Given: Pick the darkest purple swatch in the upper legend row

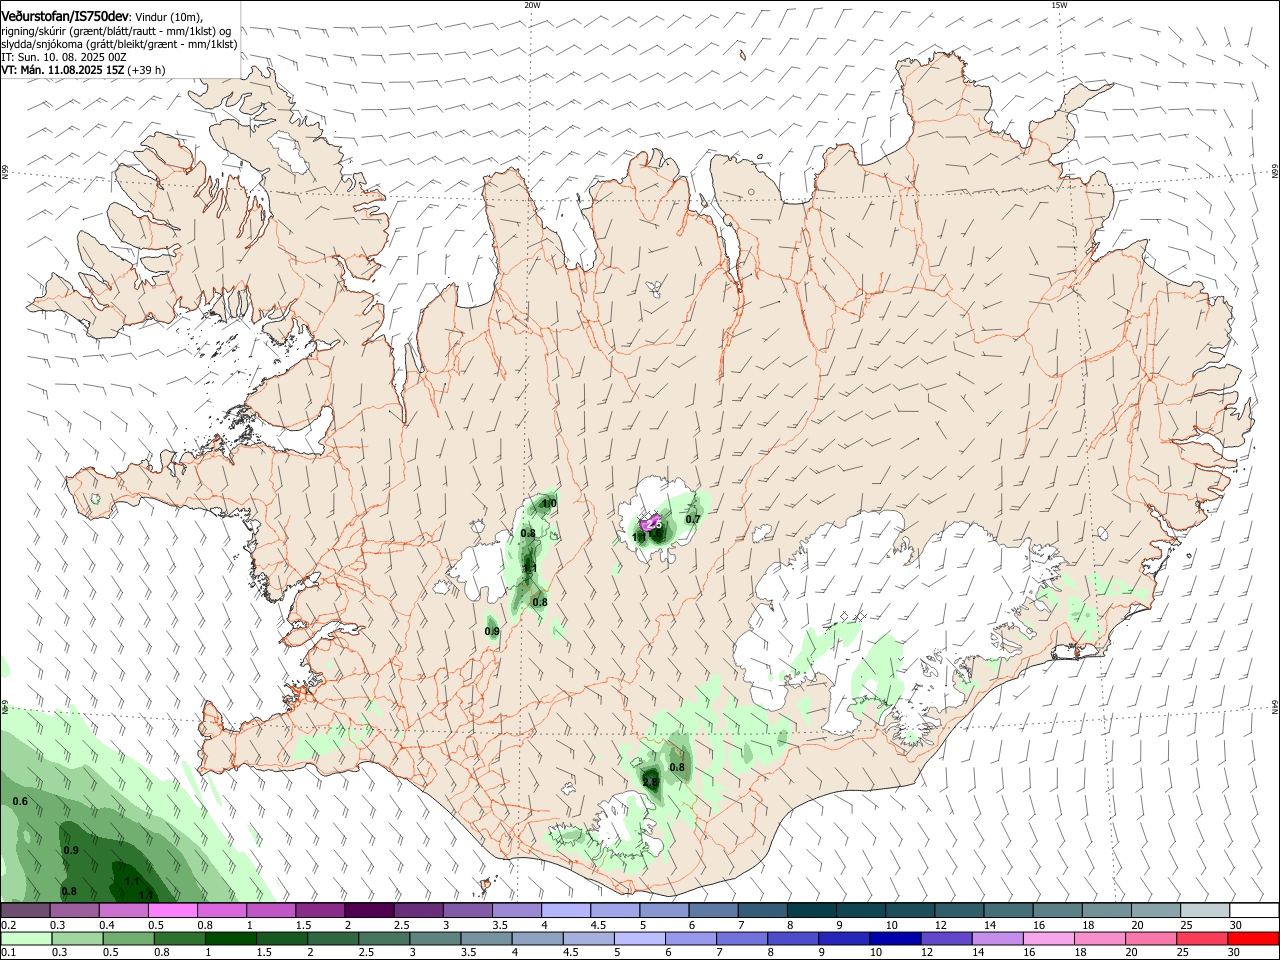Looking at the screenshot, I should pos(369,911).
